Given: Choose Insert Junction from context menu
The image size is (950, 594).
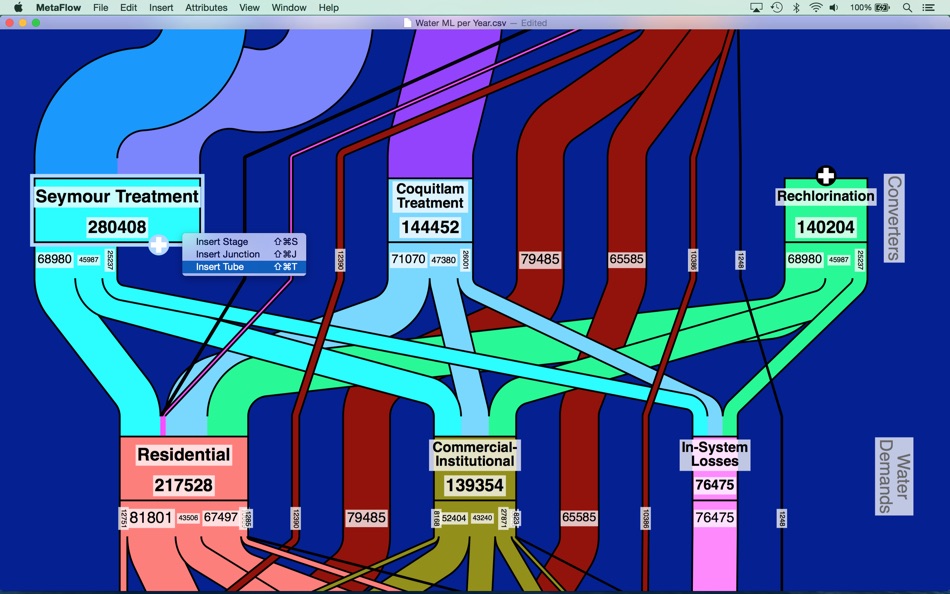Looking at the screenshot, I should [244, 254].
